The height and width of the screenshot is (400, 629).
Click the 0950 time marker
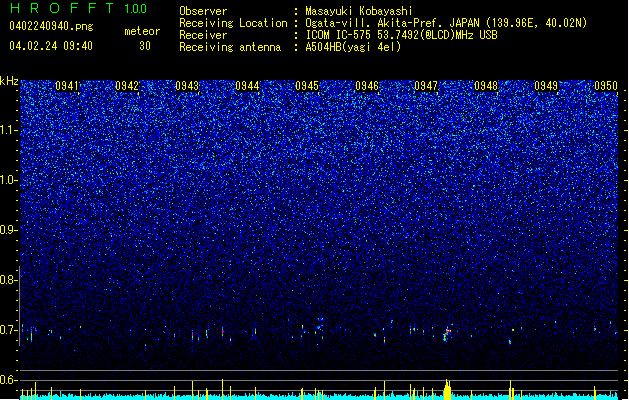(x=606, y=86)
